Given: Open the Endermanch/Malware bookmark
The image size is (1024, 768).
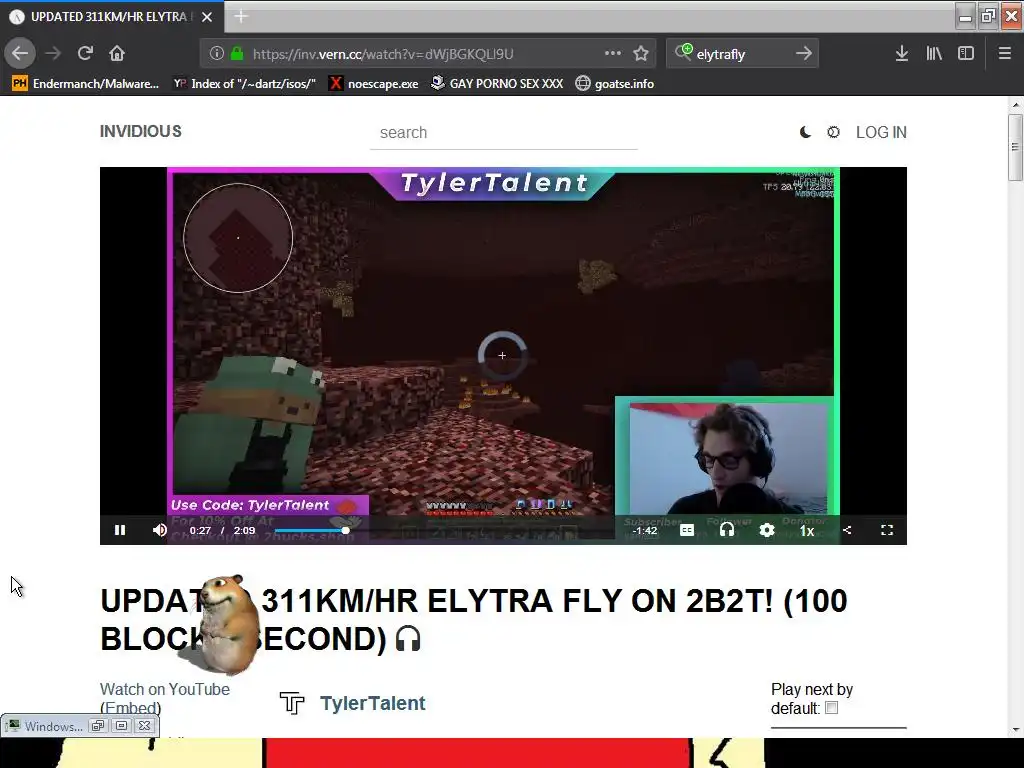Looking at the screenshot, I should (86, 84).
